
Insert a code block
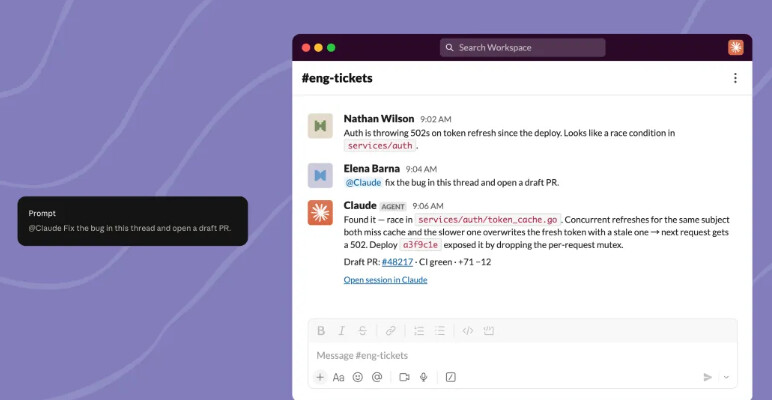pos(488,331)
